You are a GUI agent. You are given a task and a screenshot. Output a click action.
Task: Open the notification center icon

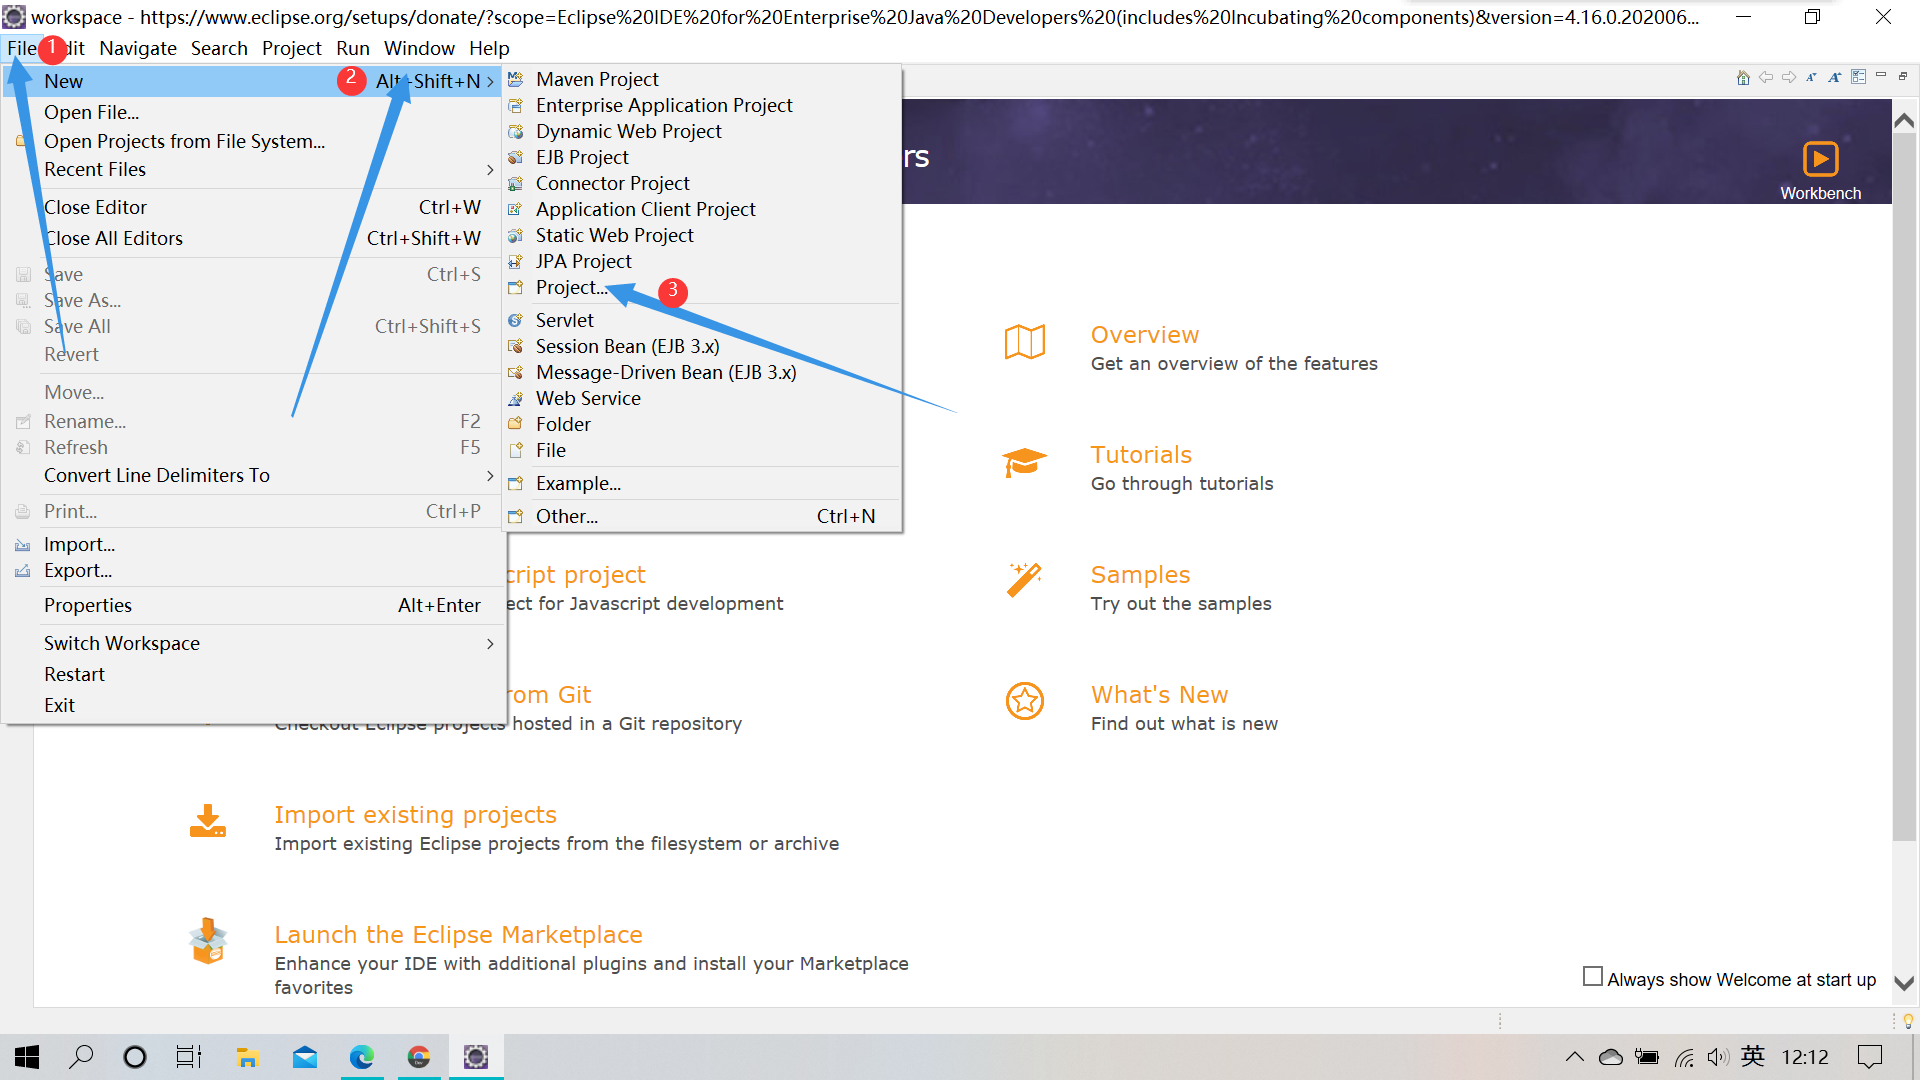1869,1057
